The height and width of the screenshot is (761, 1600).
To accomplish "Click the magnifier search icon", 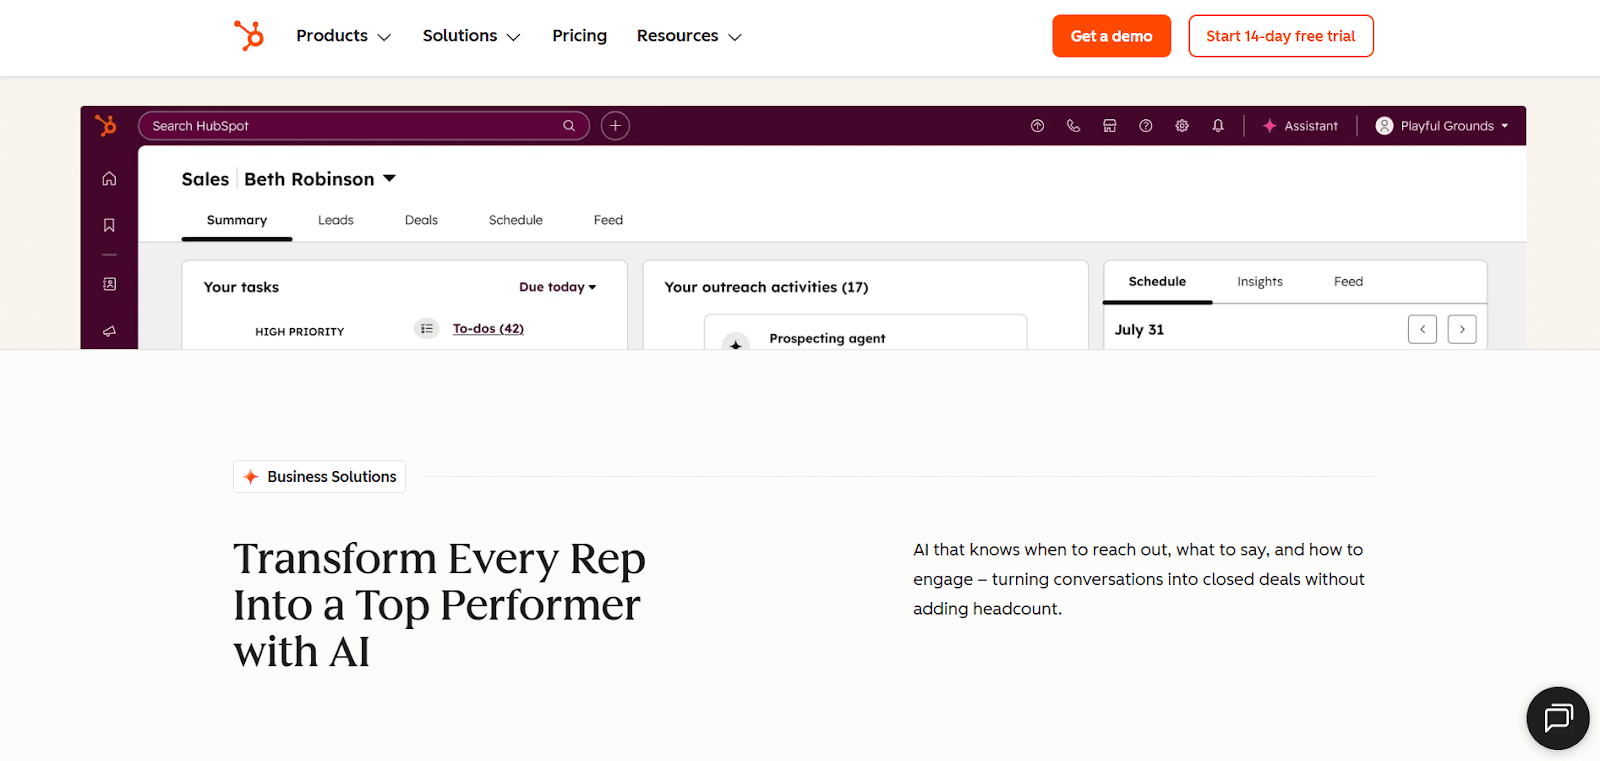I will pyautogui.click(x=569, y=126).
